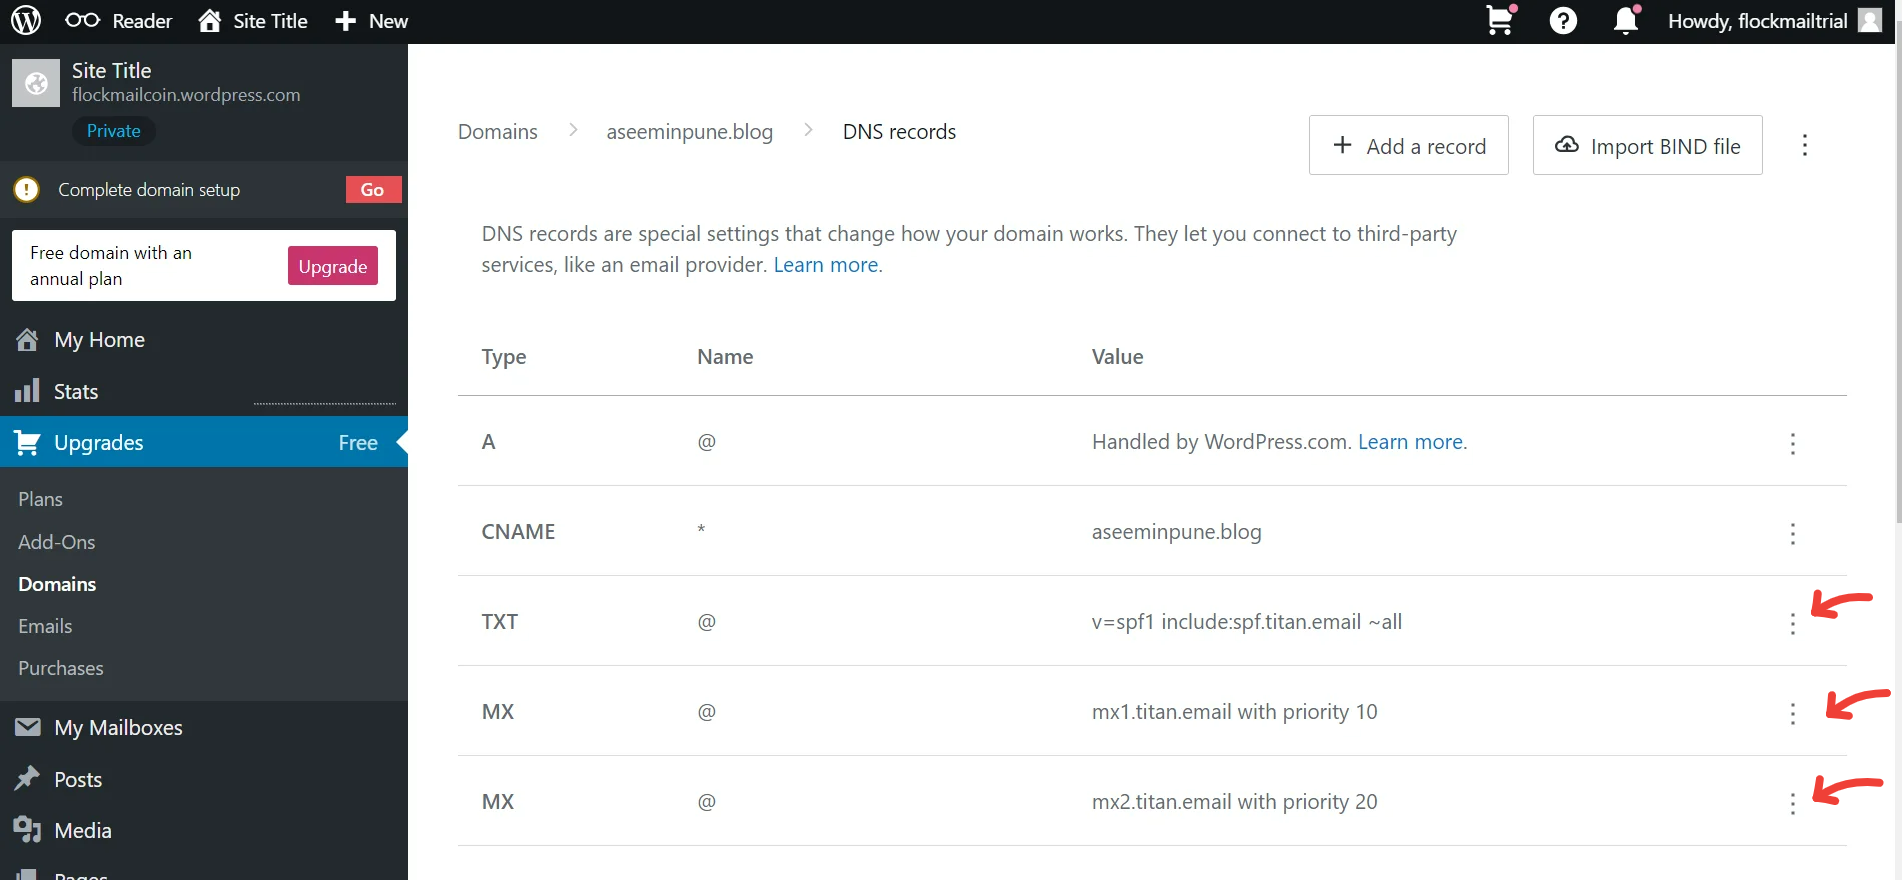Open Learn more link in description
The width and height of the screenshot is (1902, 880).
[826, 265]
